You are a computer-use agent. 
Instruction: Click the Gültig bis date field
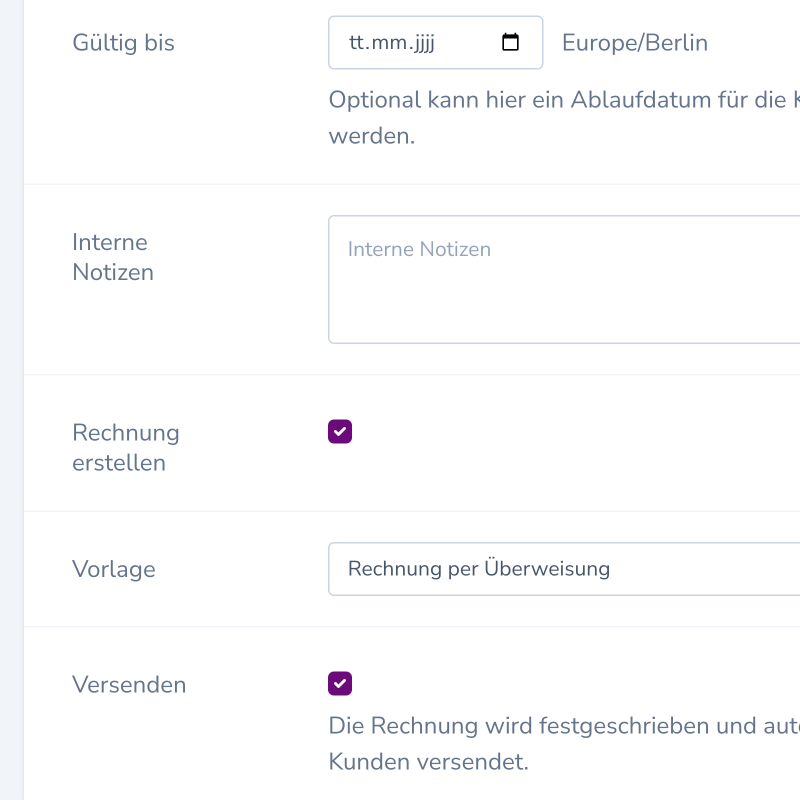pyautogui.click(x=435, y=42)
